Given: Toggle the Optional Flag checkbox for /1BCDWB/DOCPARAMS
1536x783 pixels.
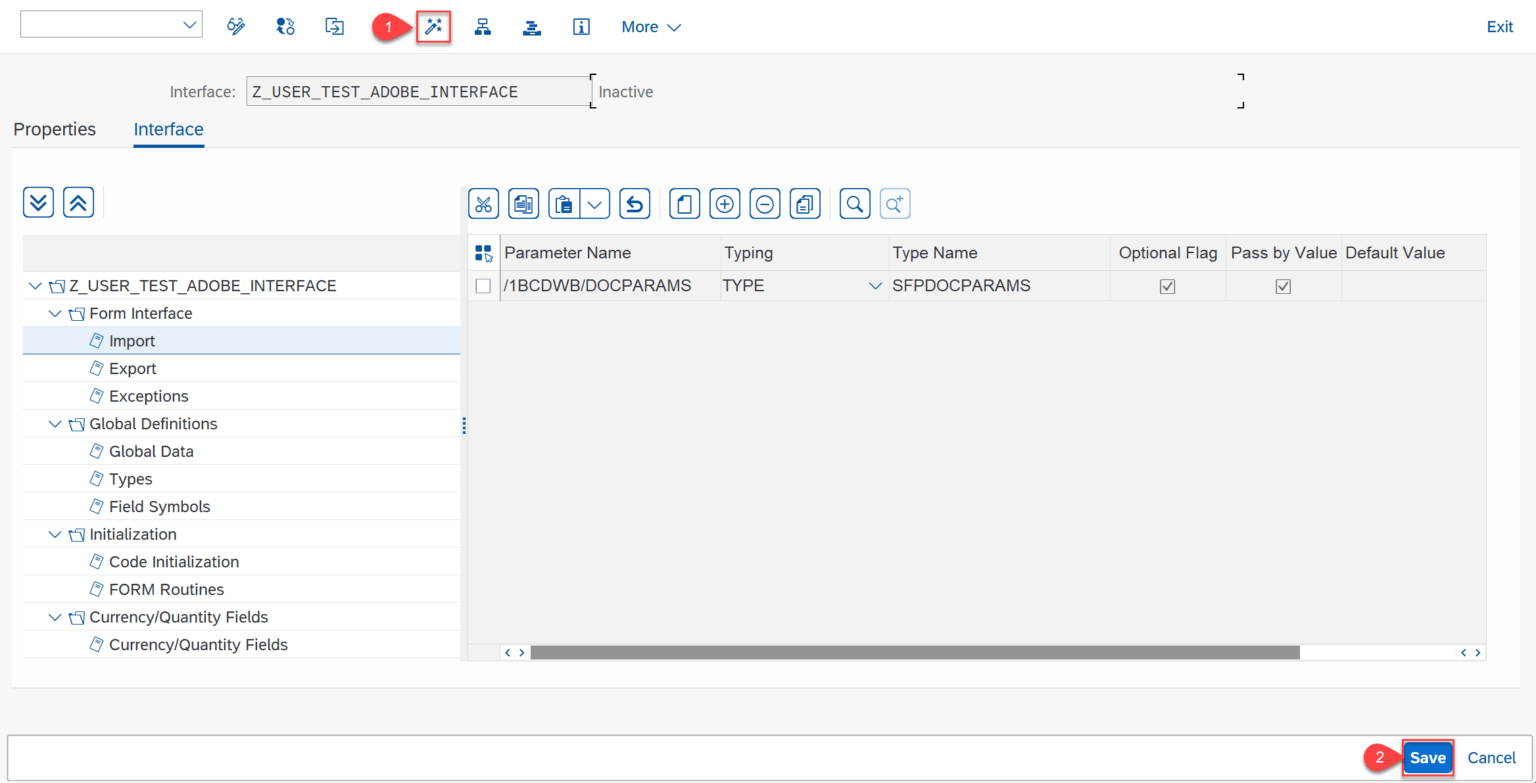Looking at the screenshot, I should coord(1166,286).
